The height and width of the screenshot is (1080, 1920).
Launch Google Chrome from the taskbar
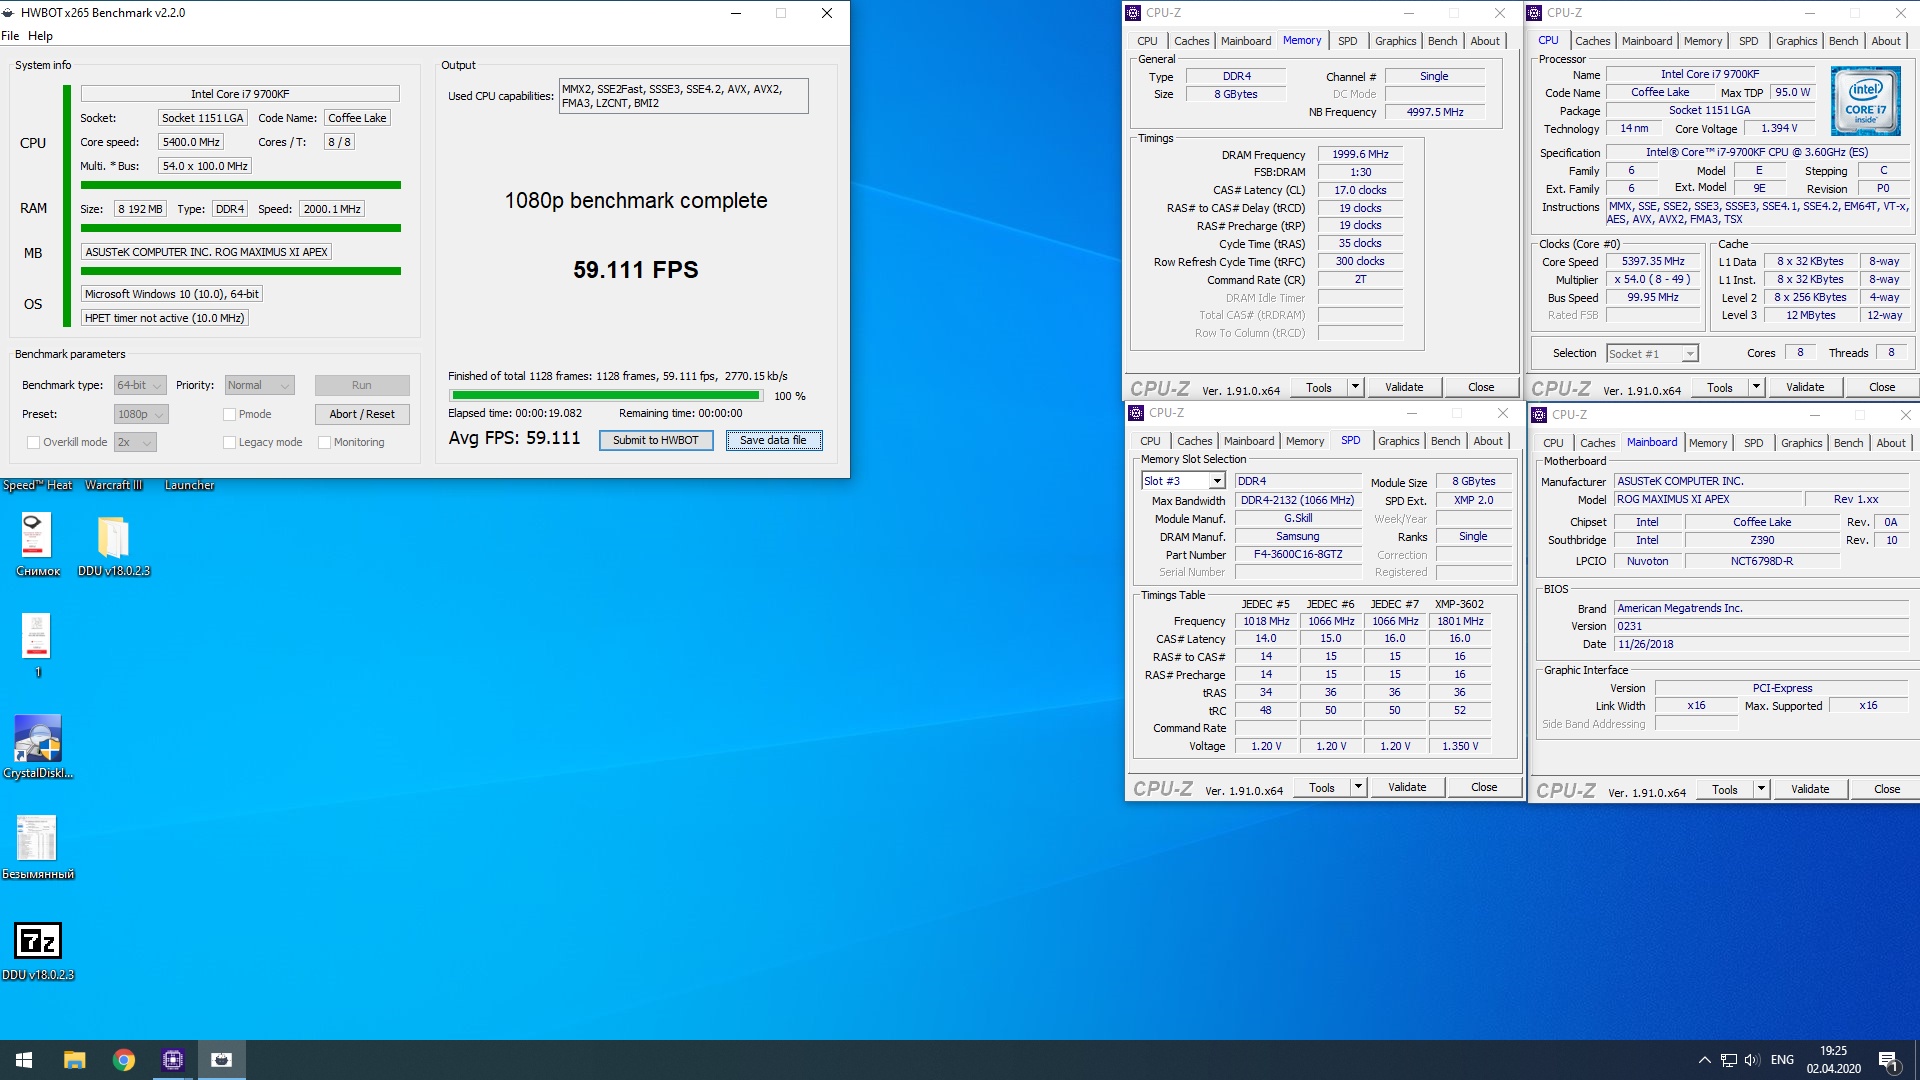[124, 1060]
